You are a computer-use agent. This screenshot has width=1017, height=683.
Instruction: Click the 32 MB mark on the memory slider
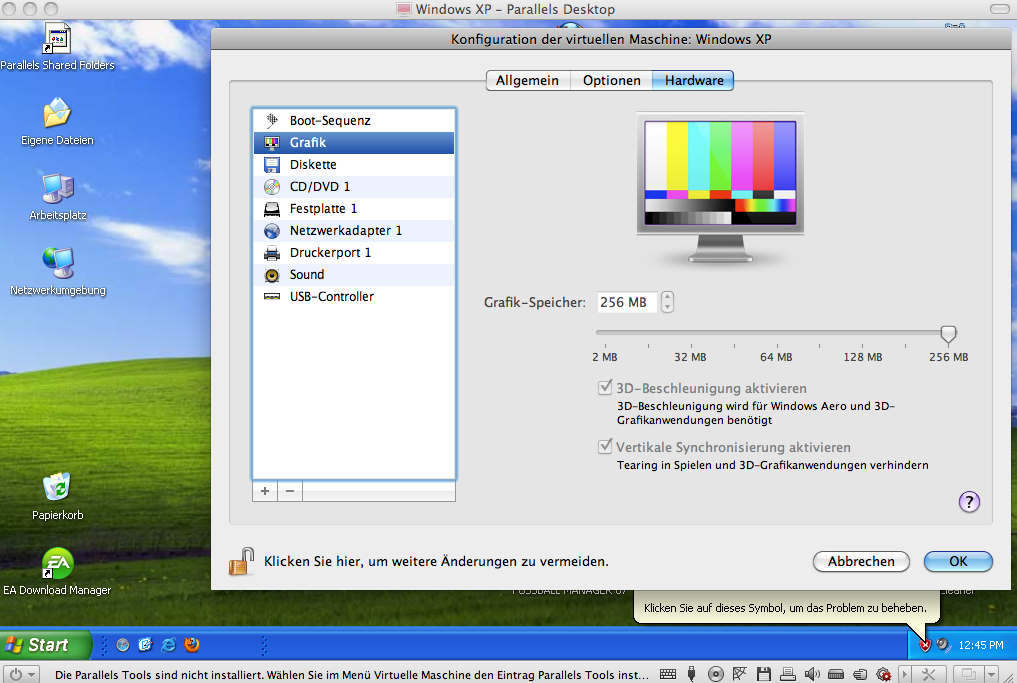pyautogui.click(x=690, y=357)
